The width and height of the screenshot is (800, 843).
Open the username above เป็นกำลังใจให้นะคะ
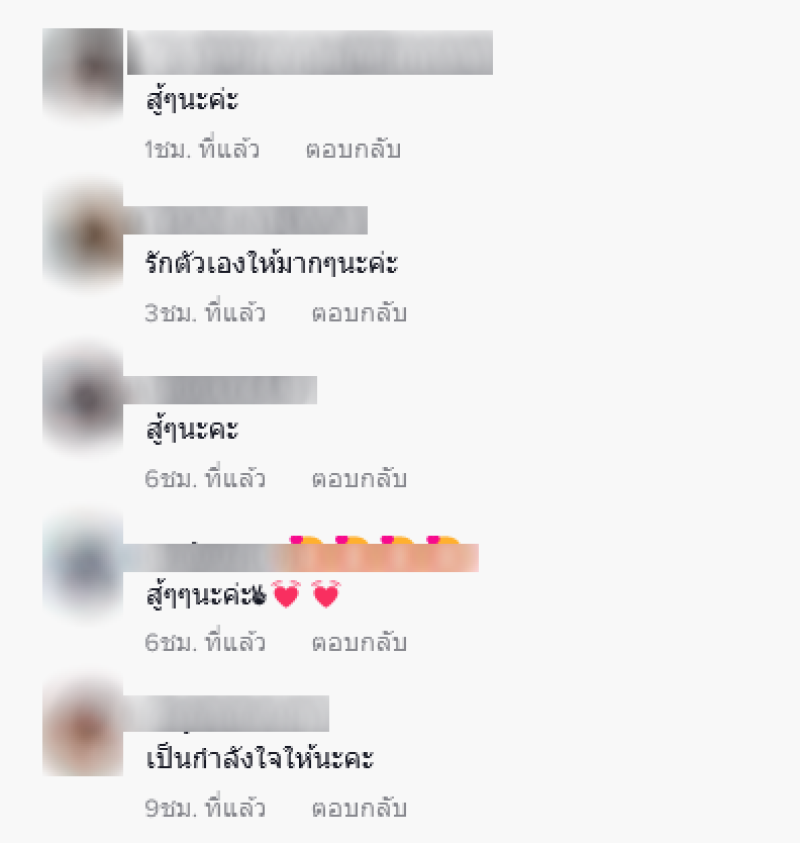(x=226, y=713)
